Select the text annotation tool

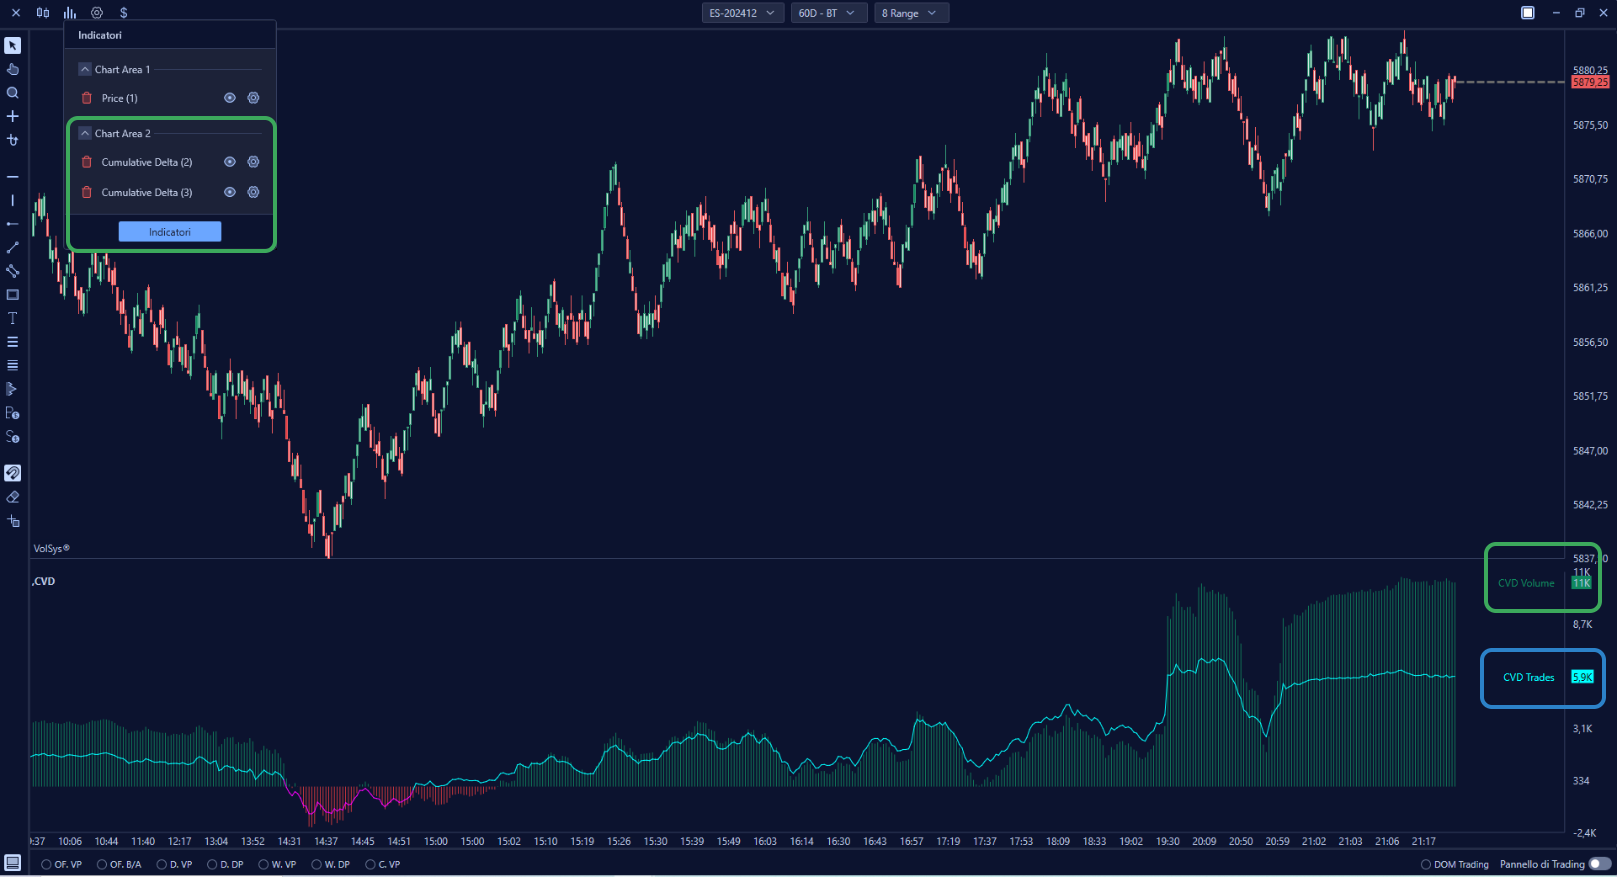click(x=12, y=318)
